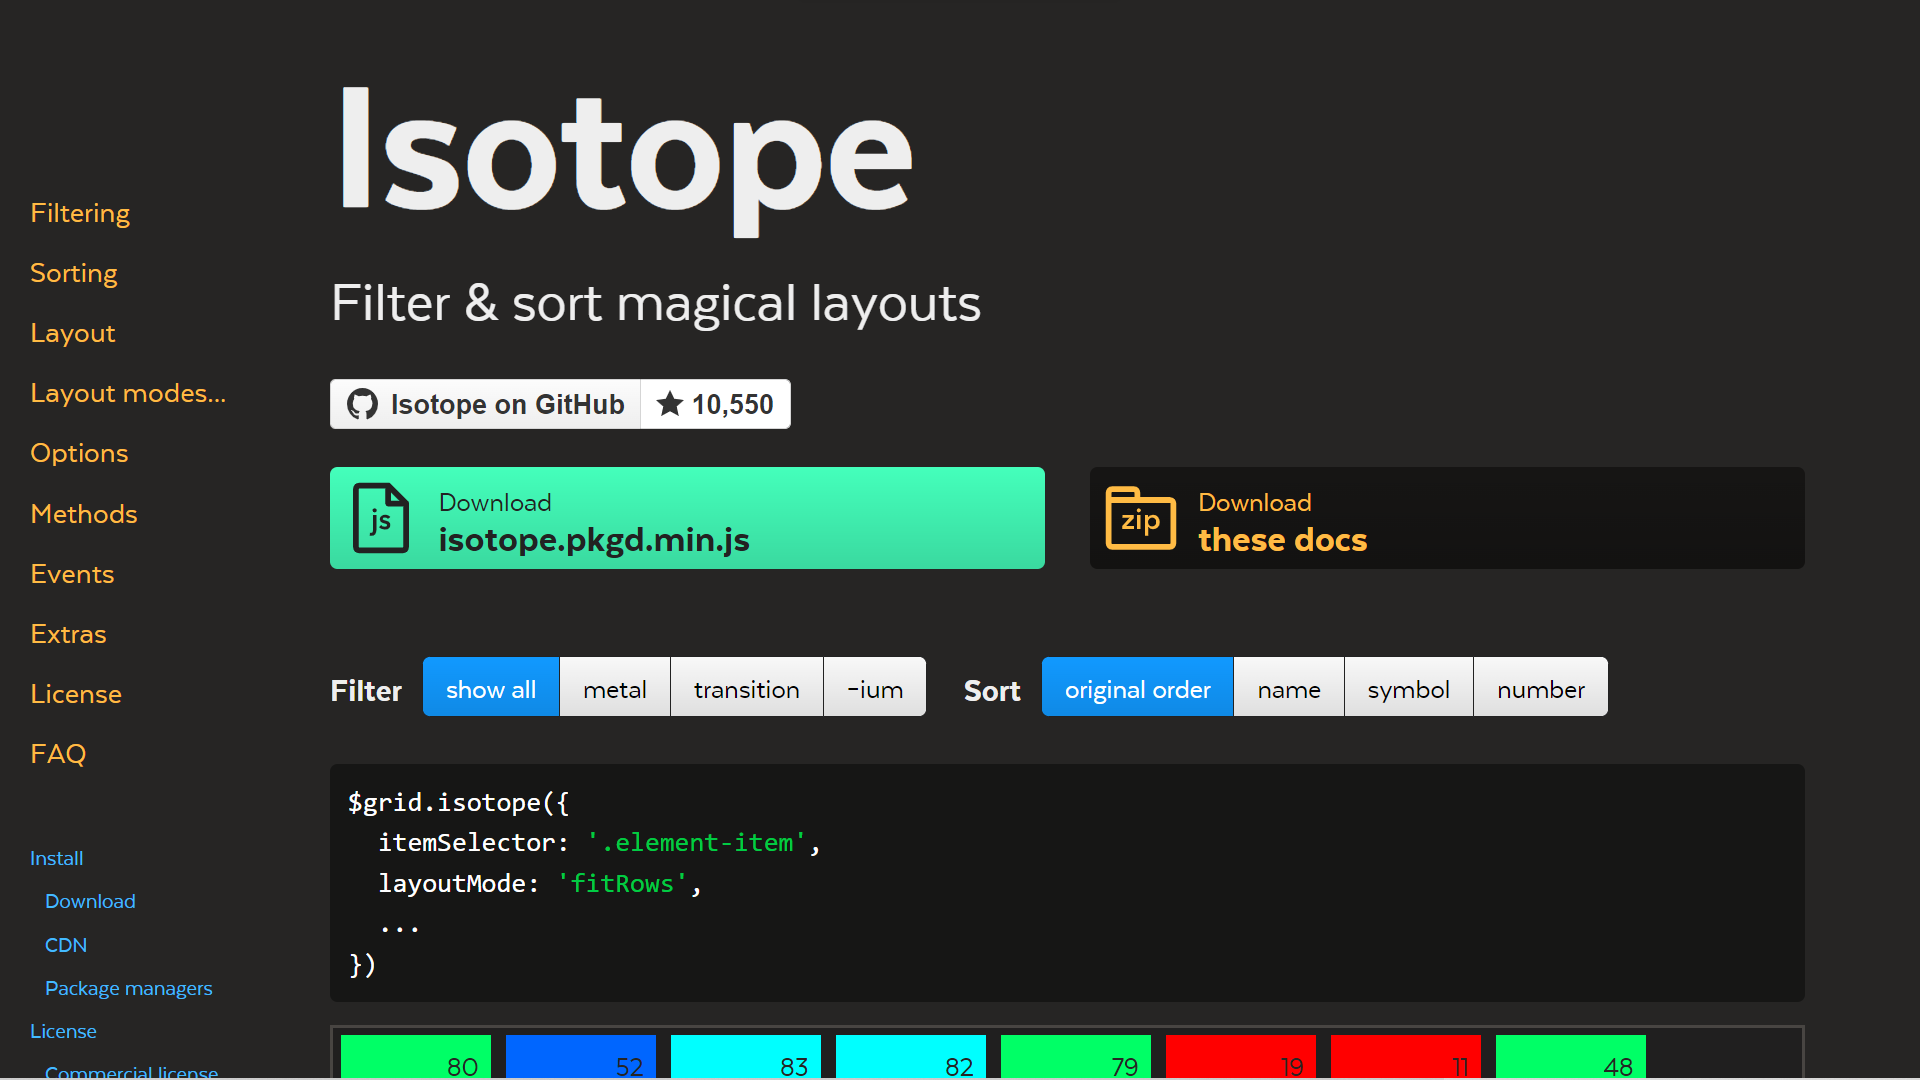Screen dimensions: 1920x1080
Task: Sort items by name
Action: coord(1288,689)
